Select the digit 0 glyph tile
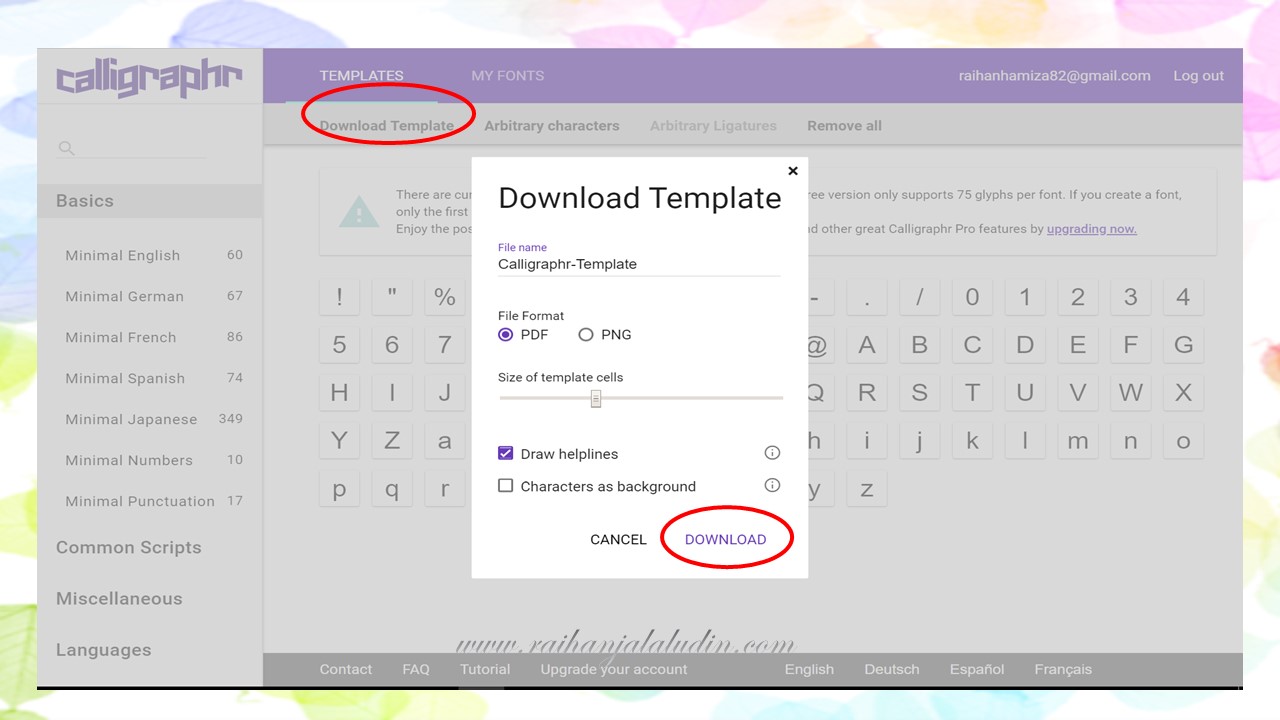 click(972, 297)
